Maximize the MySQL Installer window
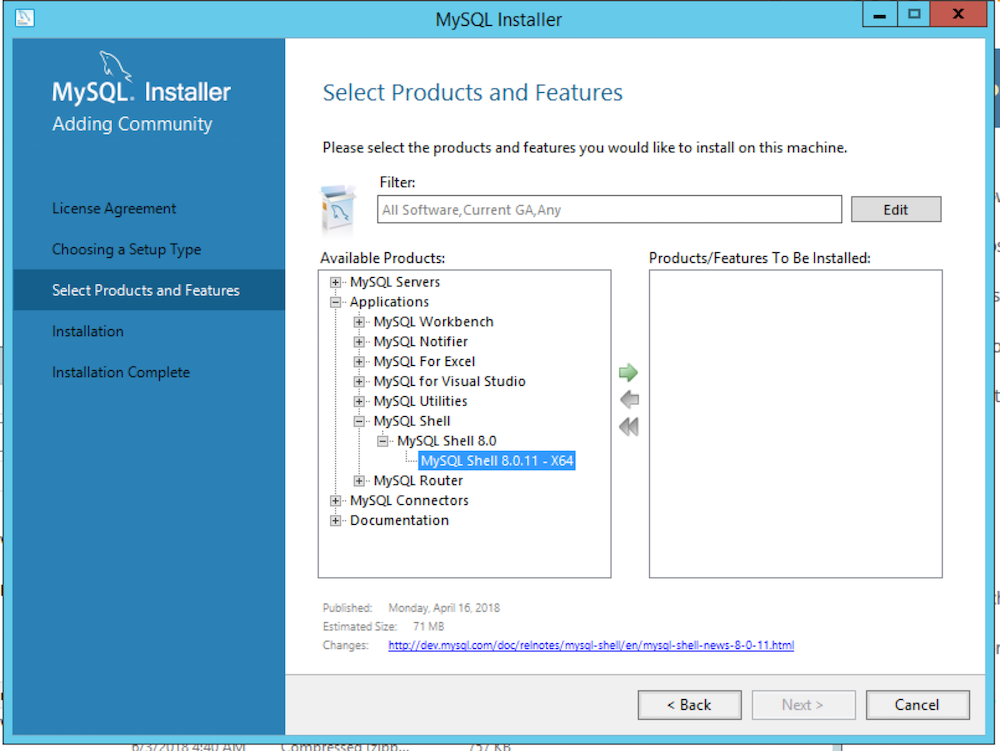This screenshot has width=1000, height=751. 914,14
